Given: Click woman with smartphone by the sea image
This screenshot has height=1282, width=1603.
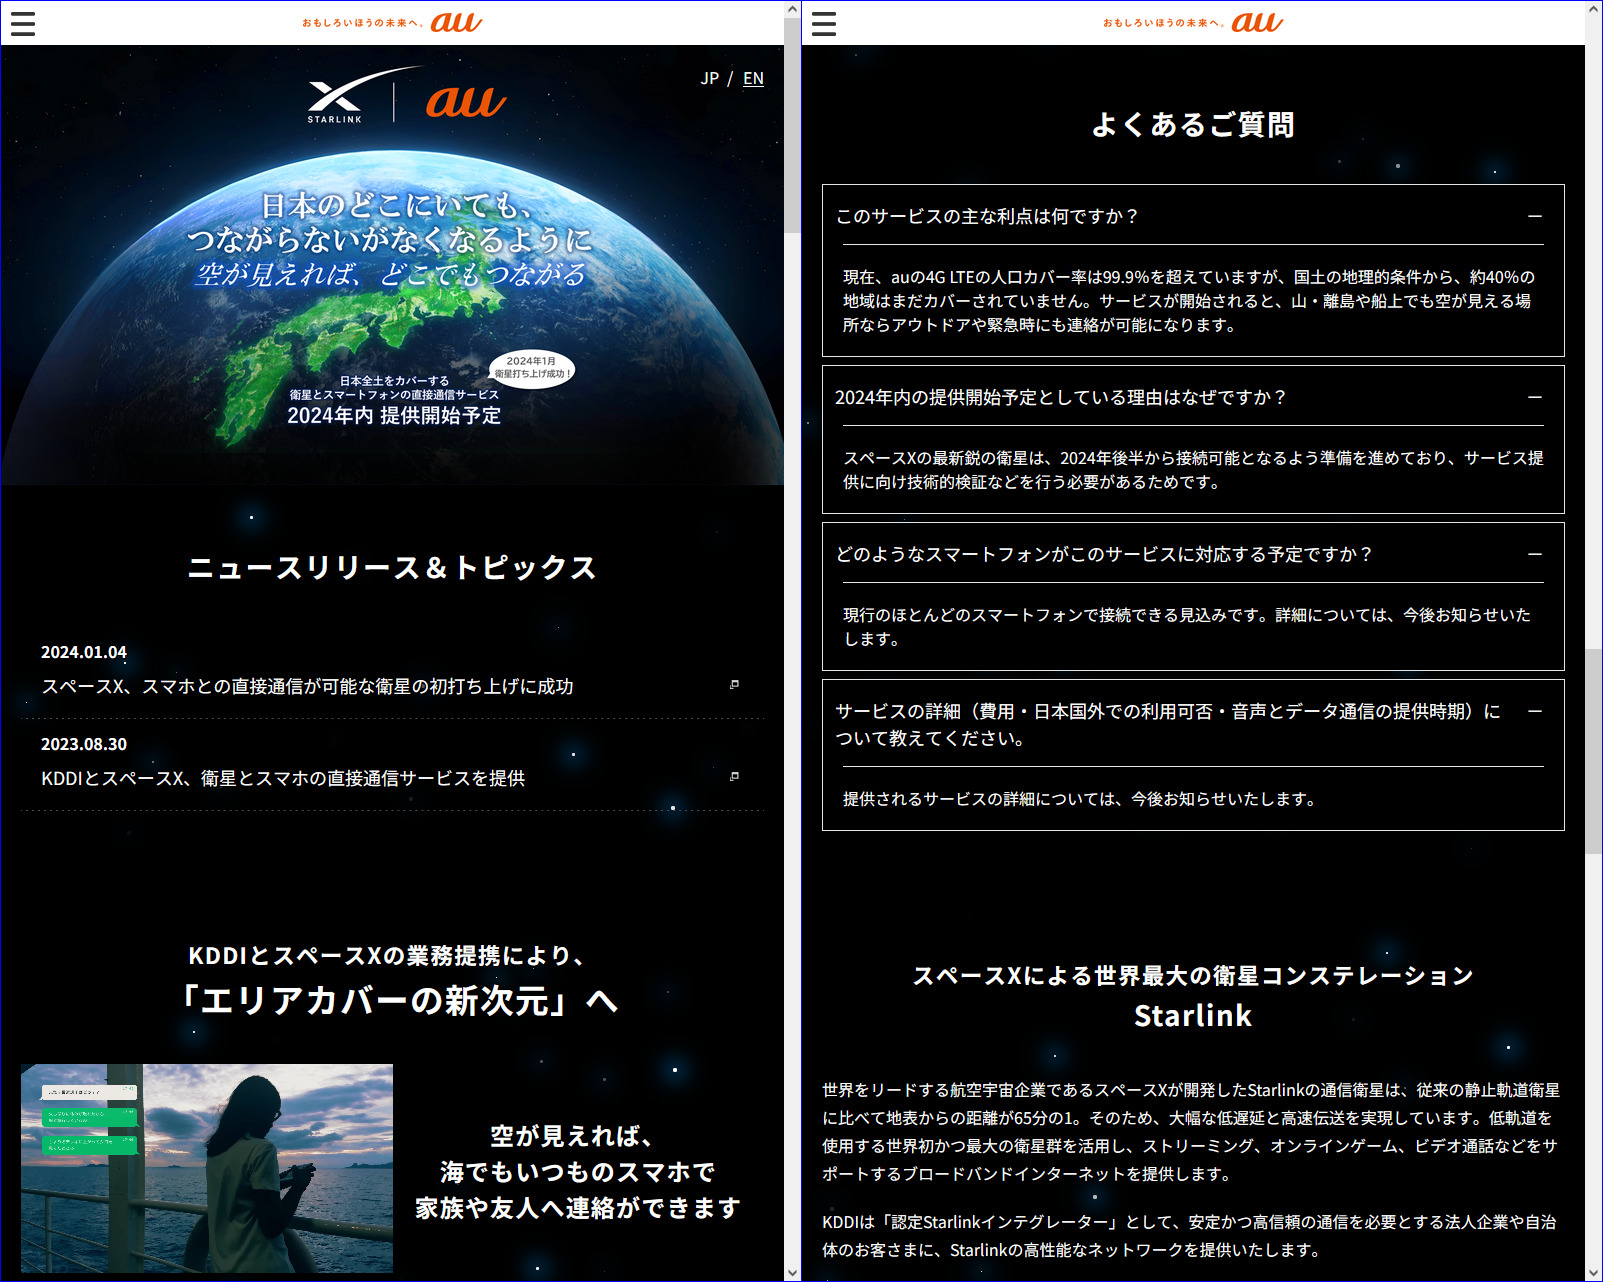Looking at the screenshot, I should tap(207, 1167).
